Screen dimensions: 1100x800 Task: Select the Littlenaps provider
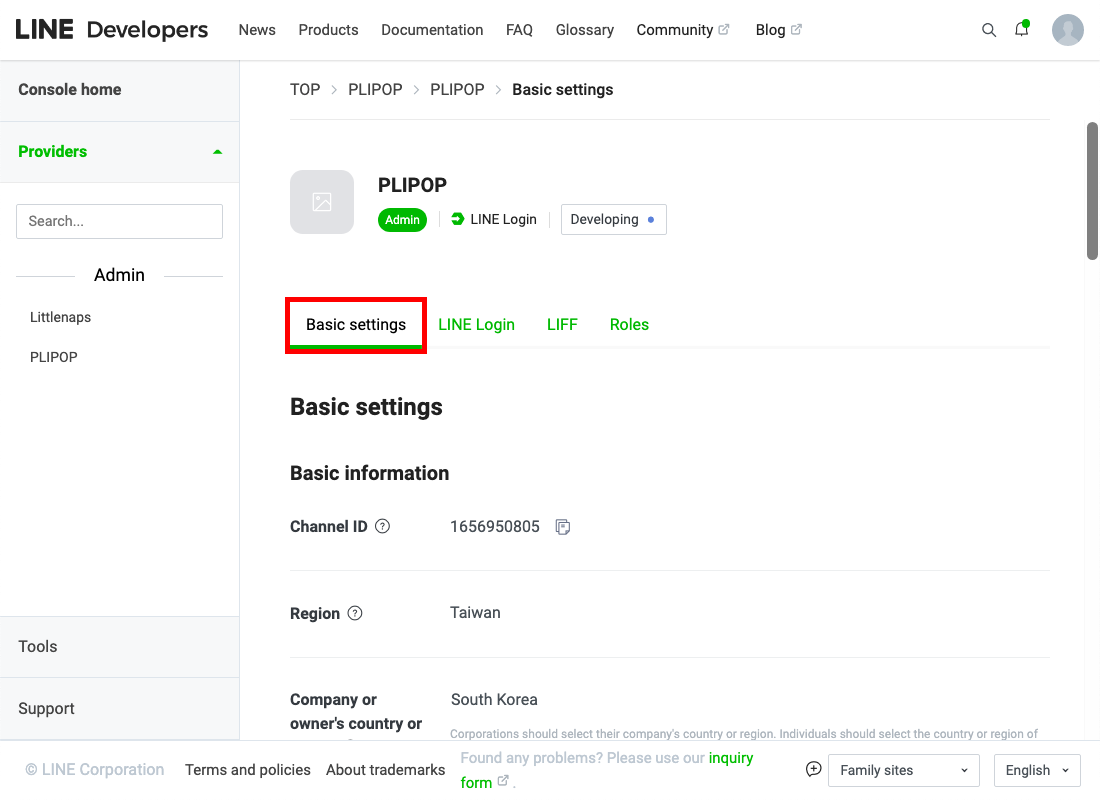point(60,317)
